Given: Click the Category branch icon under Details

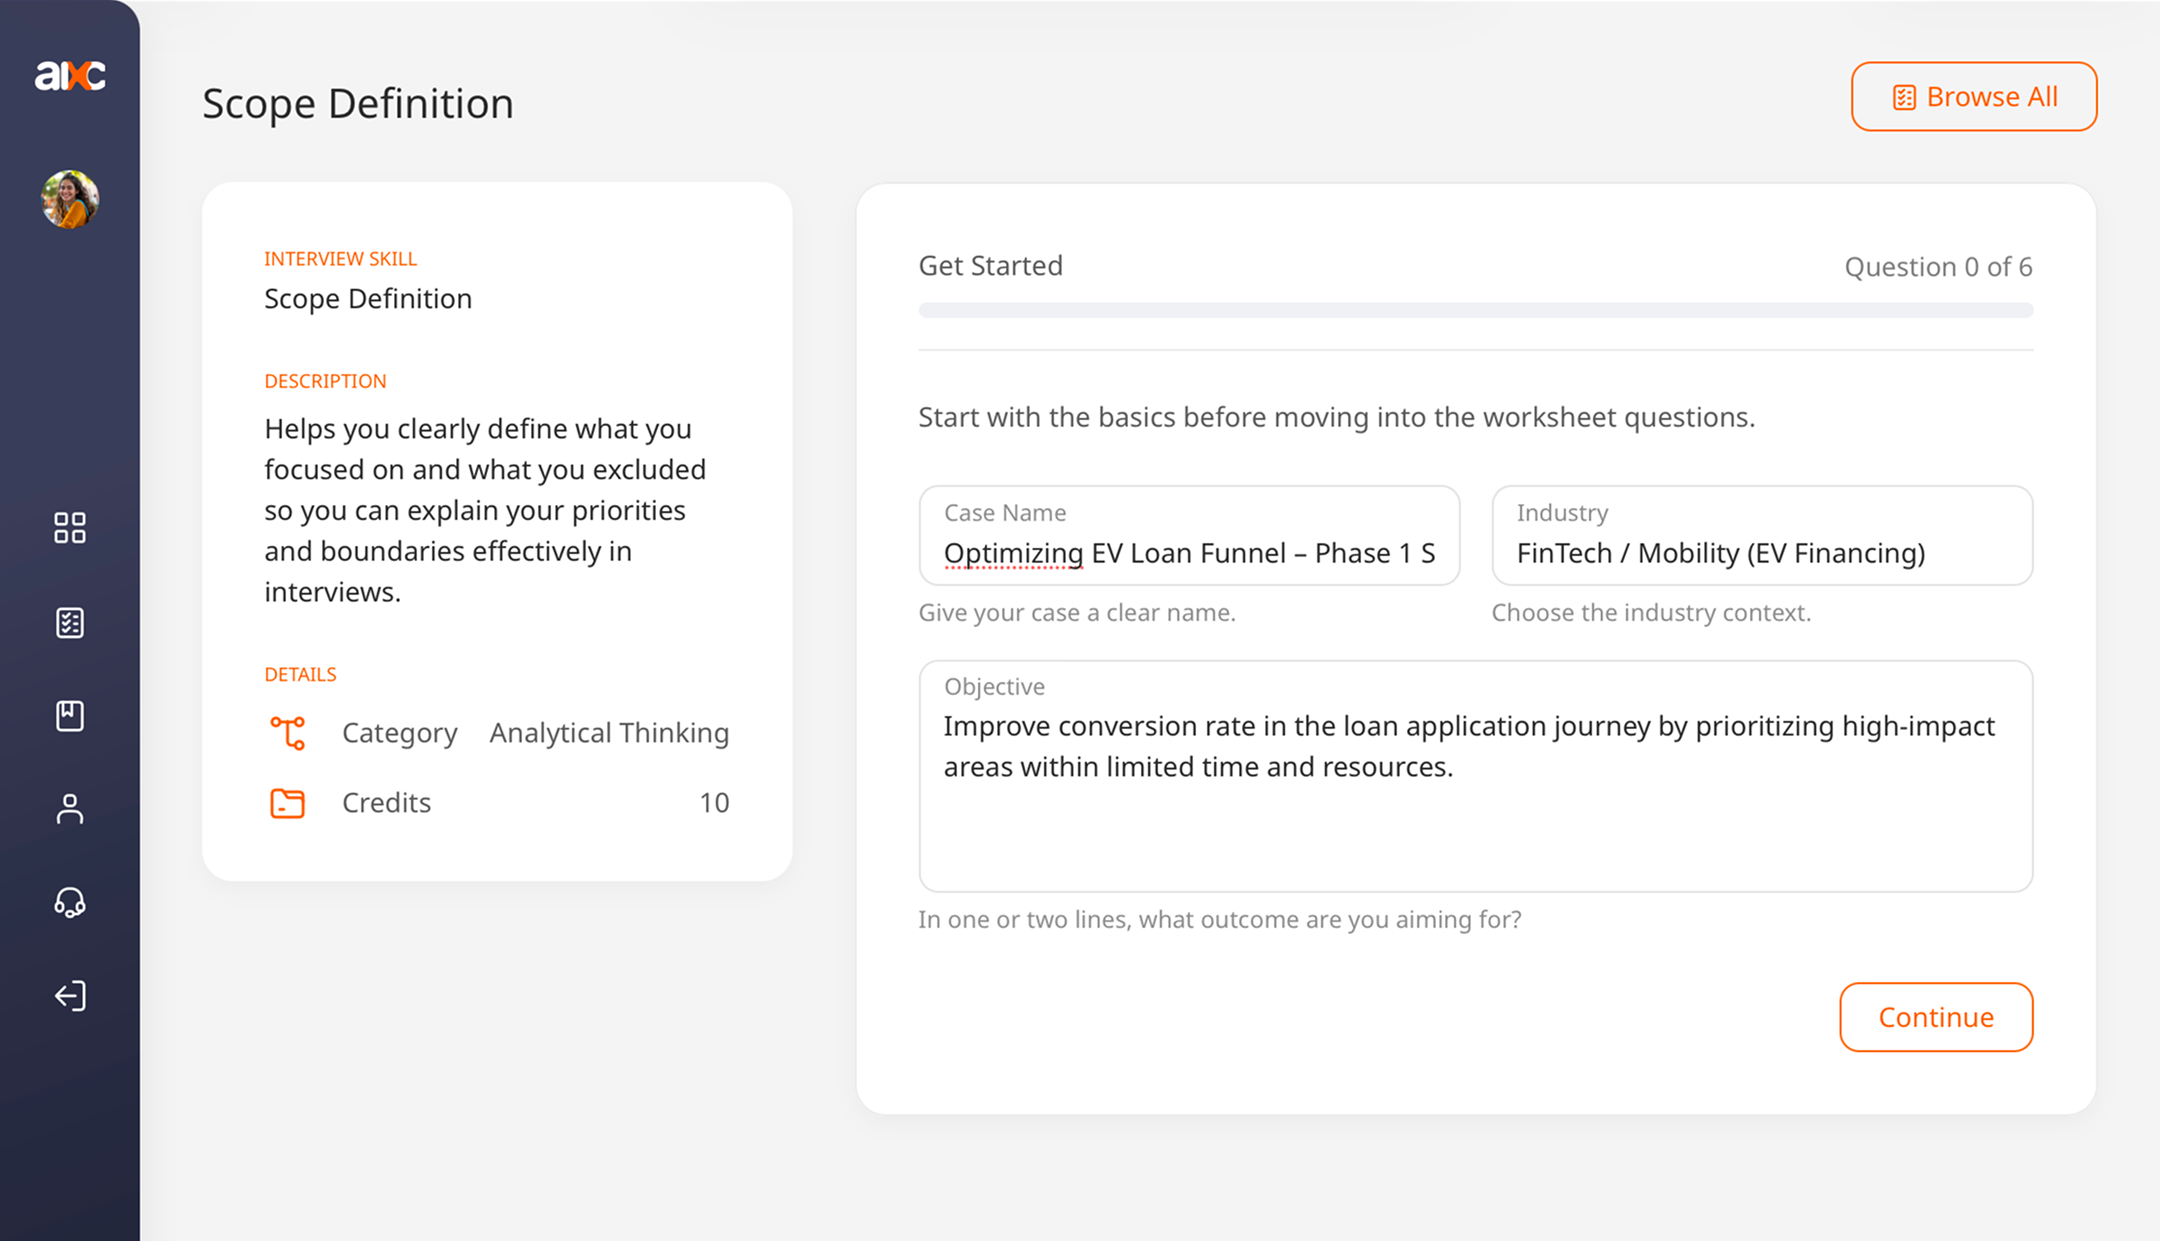Looking at the screenshot, I should click(288, 733).
